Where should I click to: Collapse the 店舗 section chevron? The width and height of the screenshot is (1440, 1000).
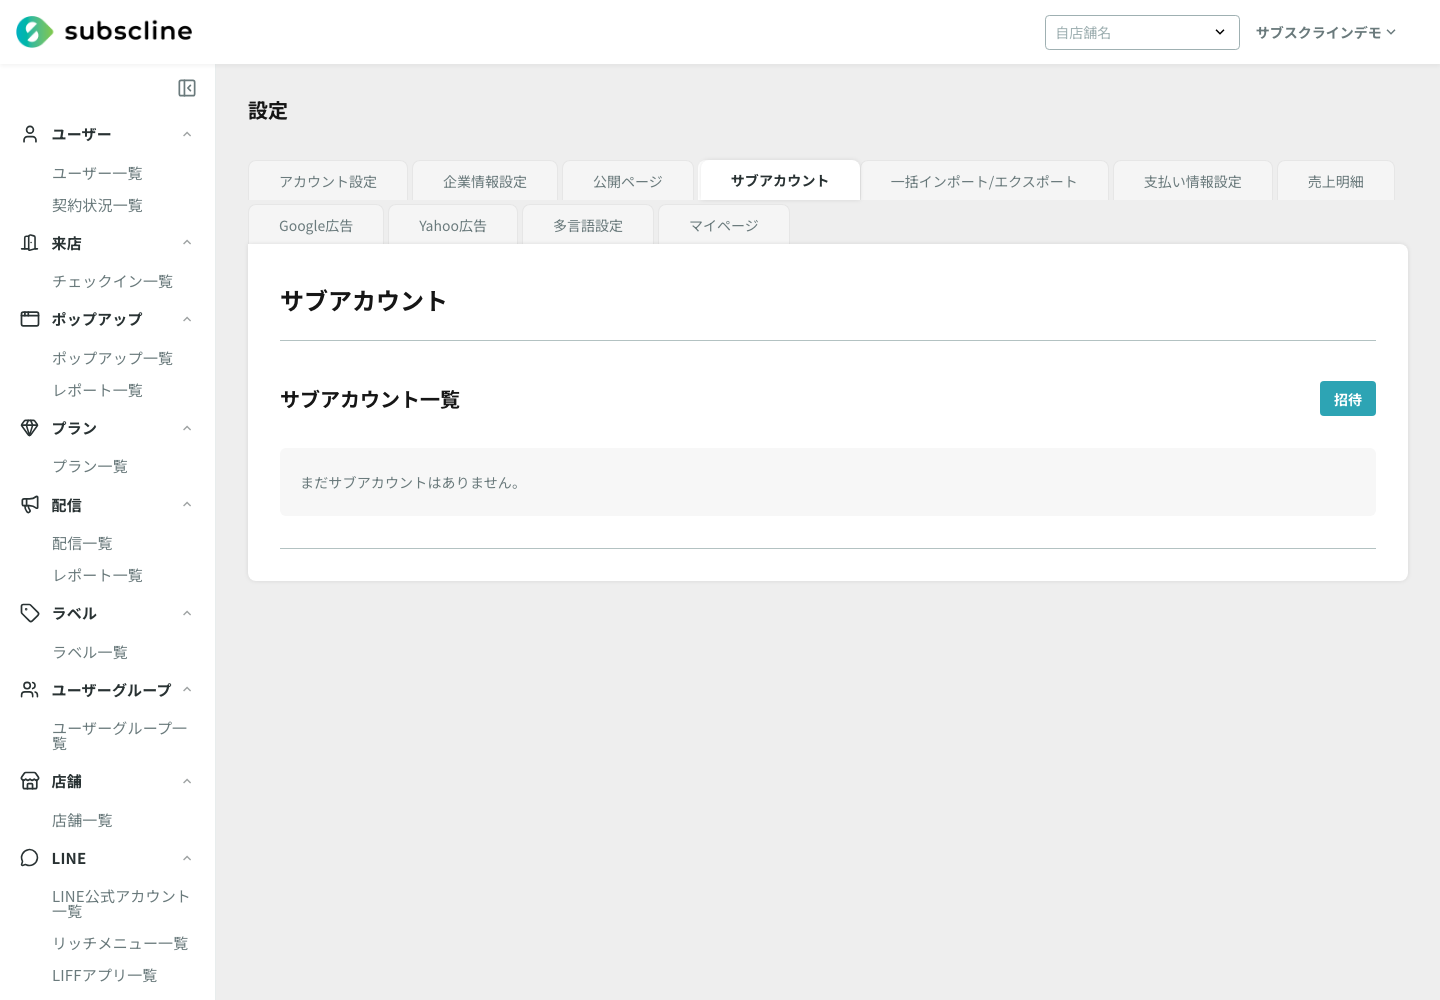click(187, 781)
